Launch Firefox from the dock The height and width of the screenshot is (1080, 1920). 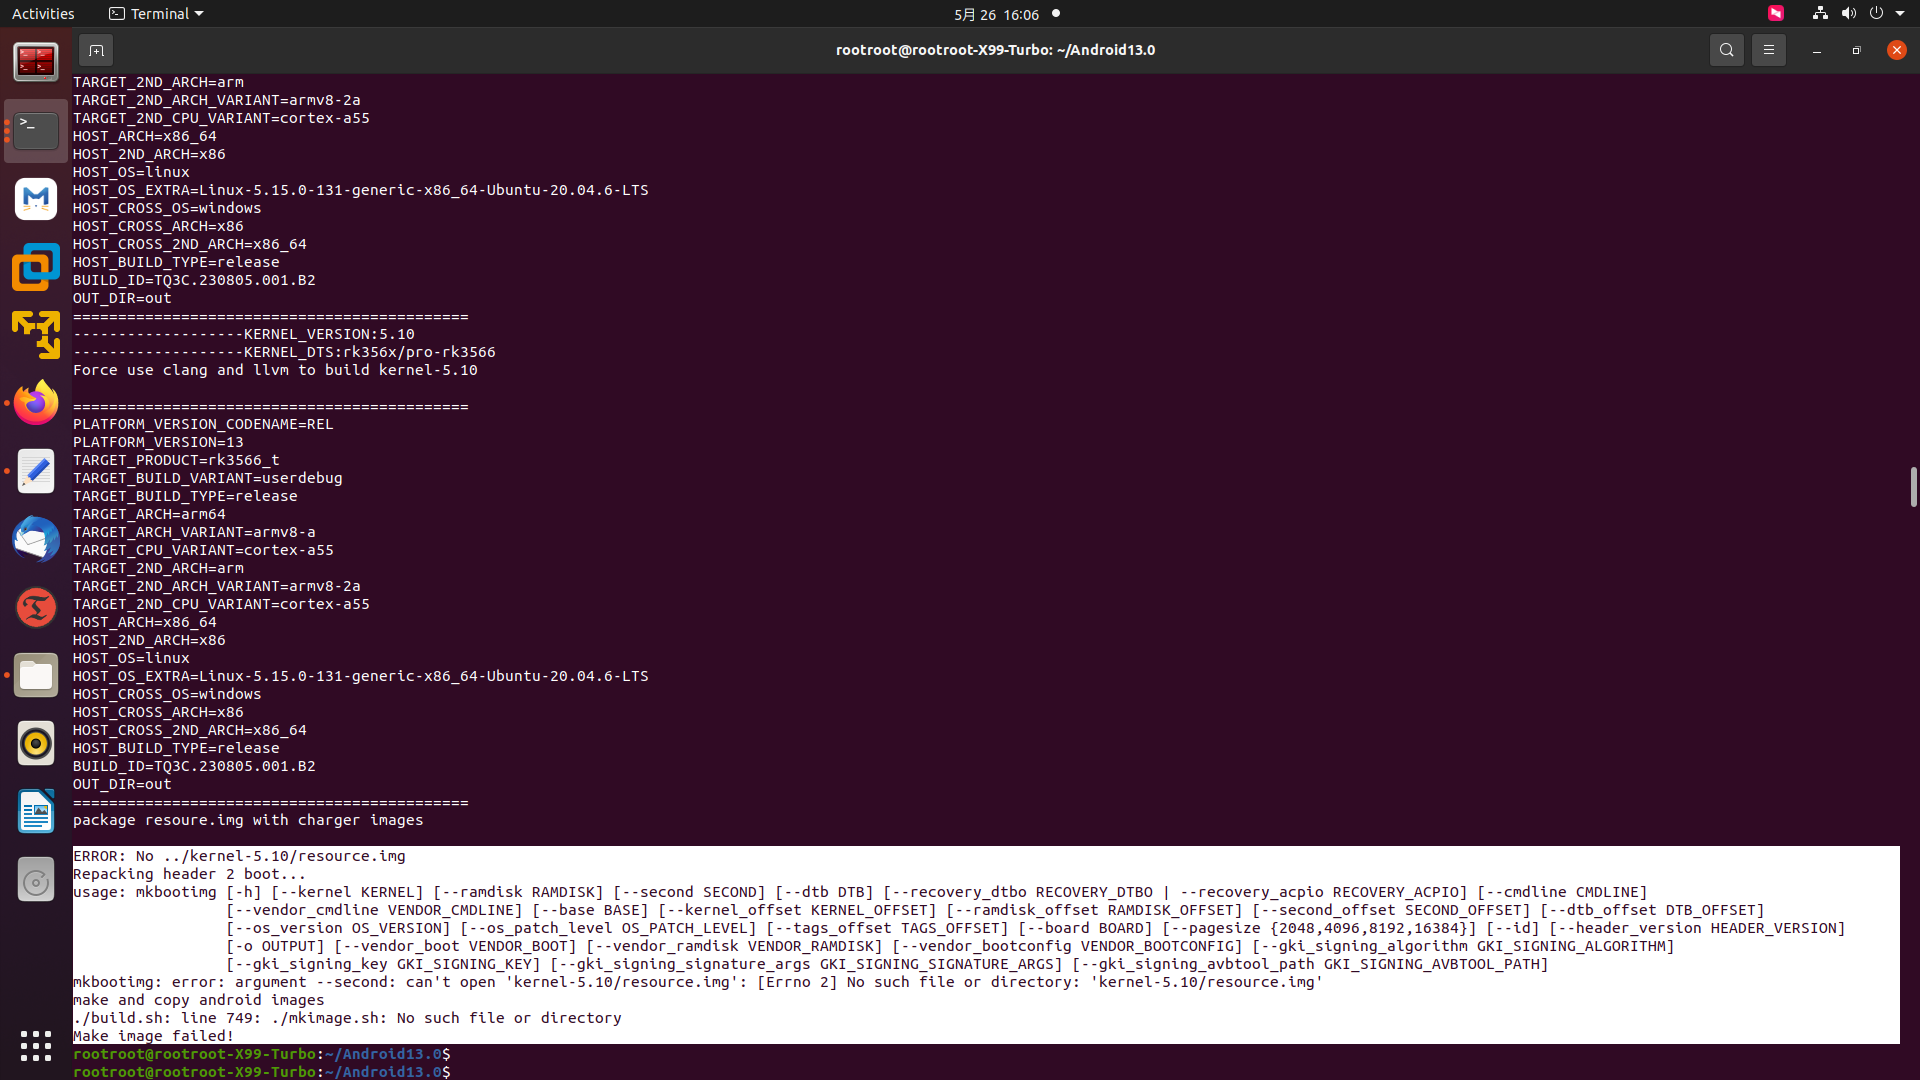coord(36,403)
